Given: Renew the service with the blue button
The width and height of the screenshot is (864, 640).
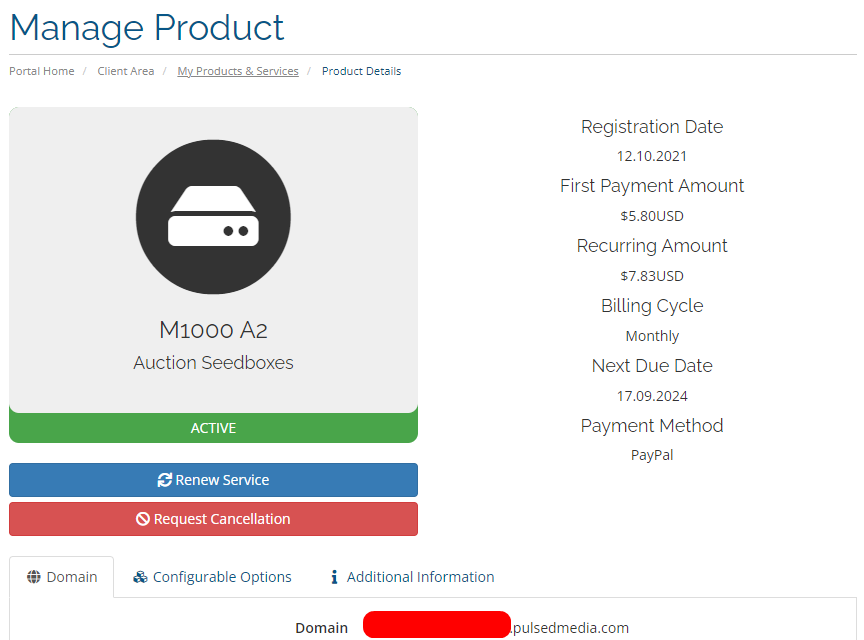Looking at the screenshot, I should (213, 480).
